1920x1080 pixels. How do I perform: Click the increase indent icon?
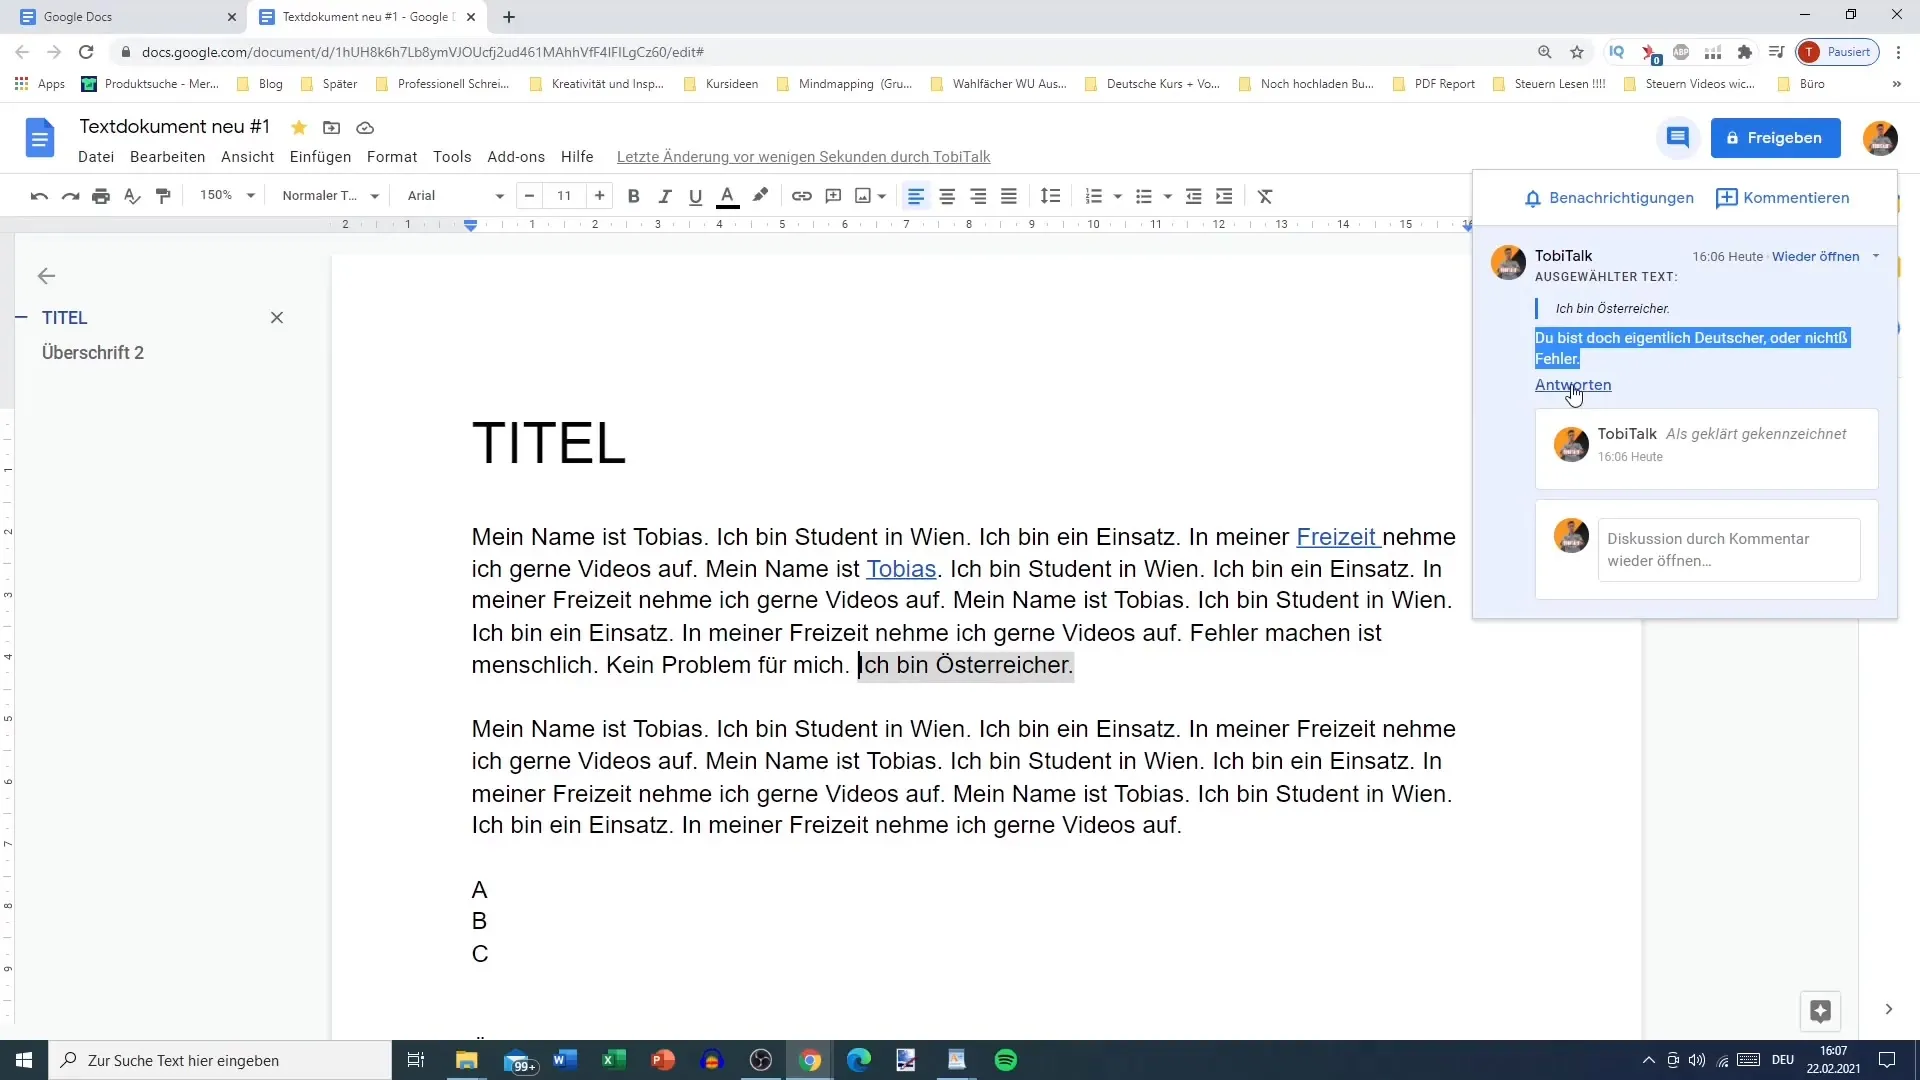pyautogui.click(x=1225, y=195)
